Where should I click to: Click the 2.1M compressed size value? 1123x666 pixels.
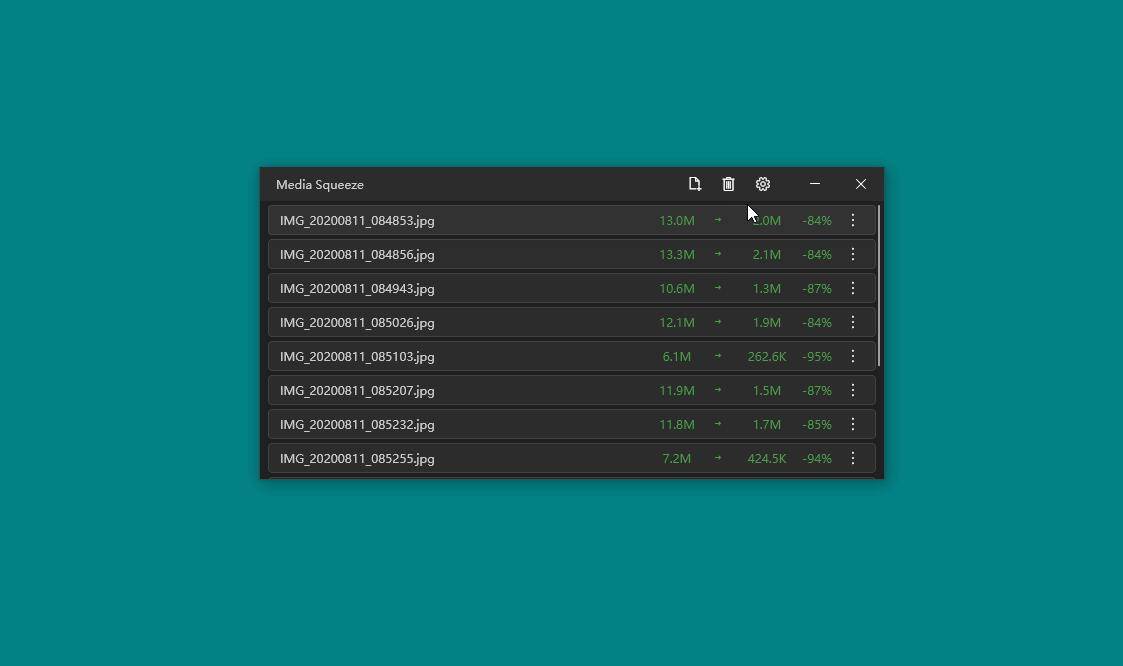point(767,255)
